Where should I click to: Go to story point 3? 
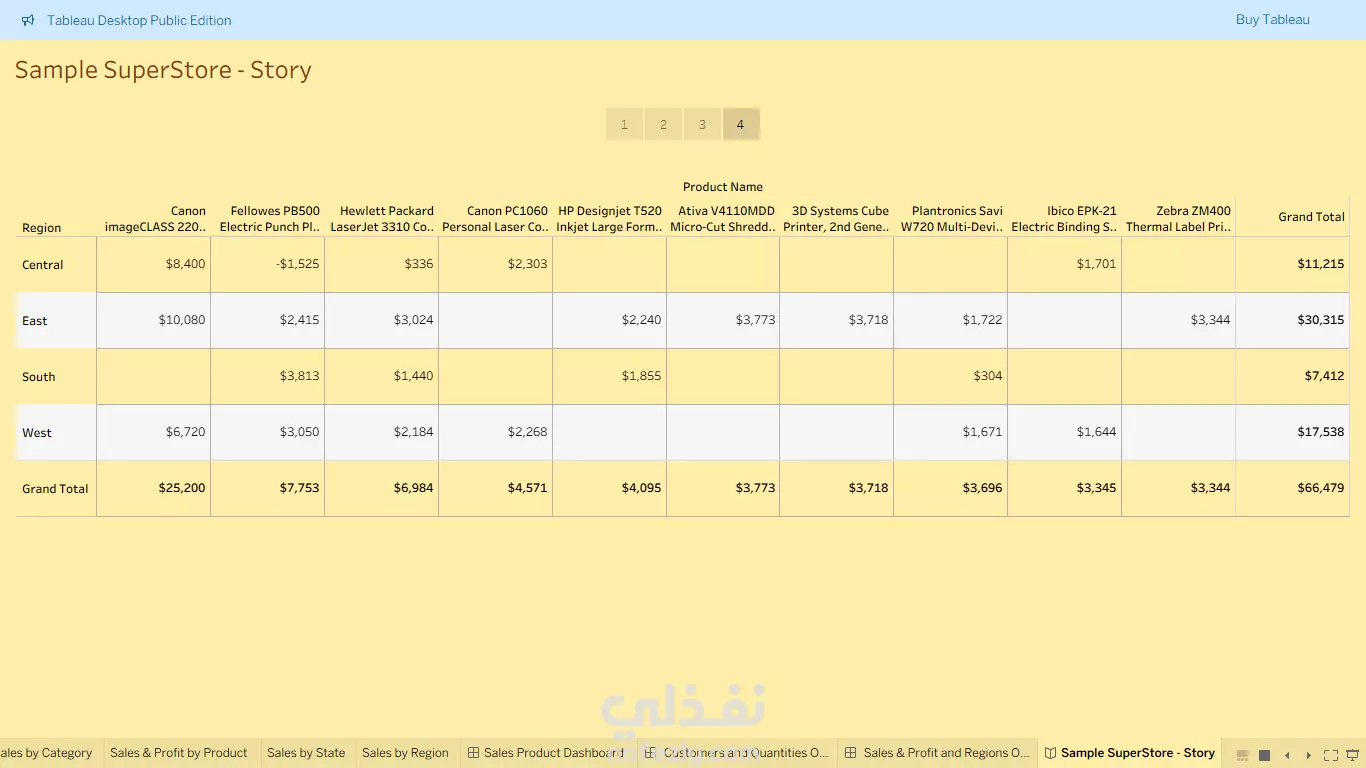click(702, 125)
